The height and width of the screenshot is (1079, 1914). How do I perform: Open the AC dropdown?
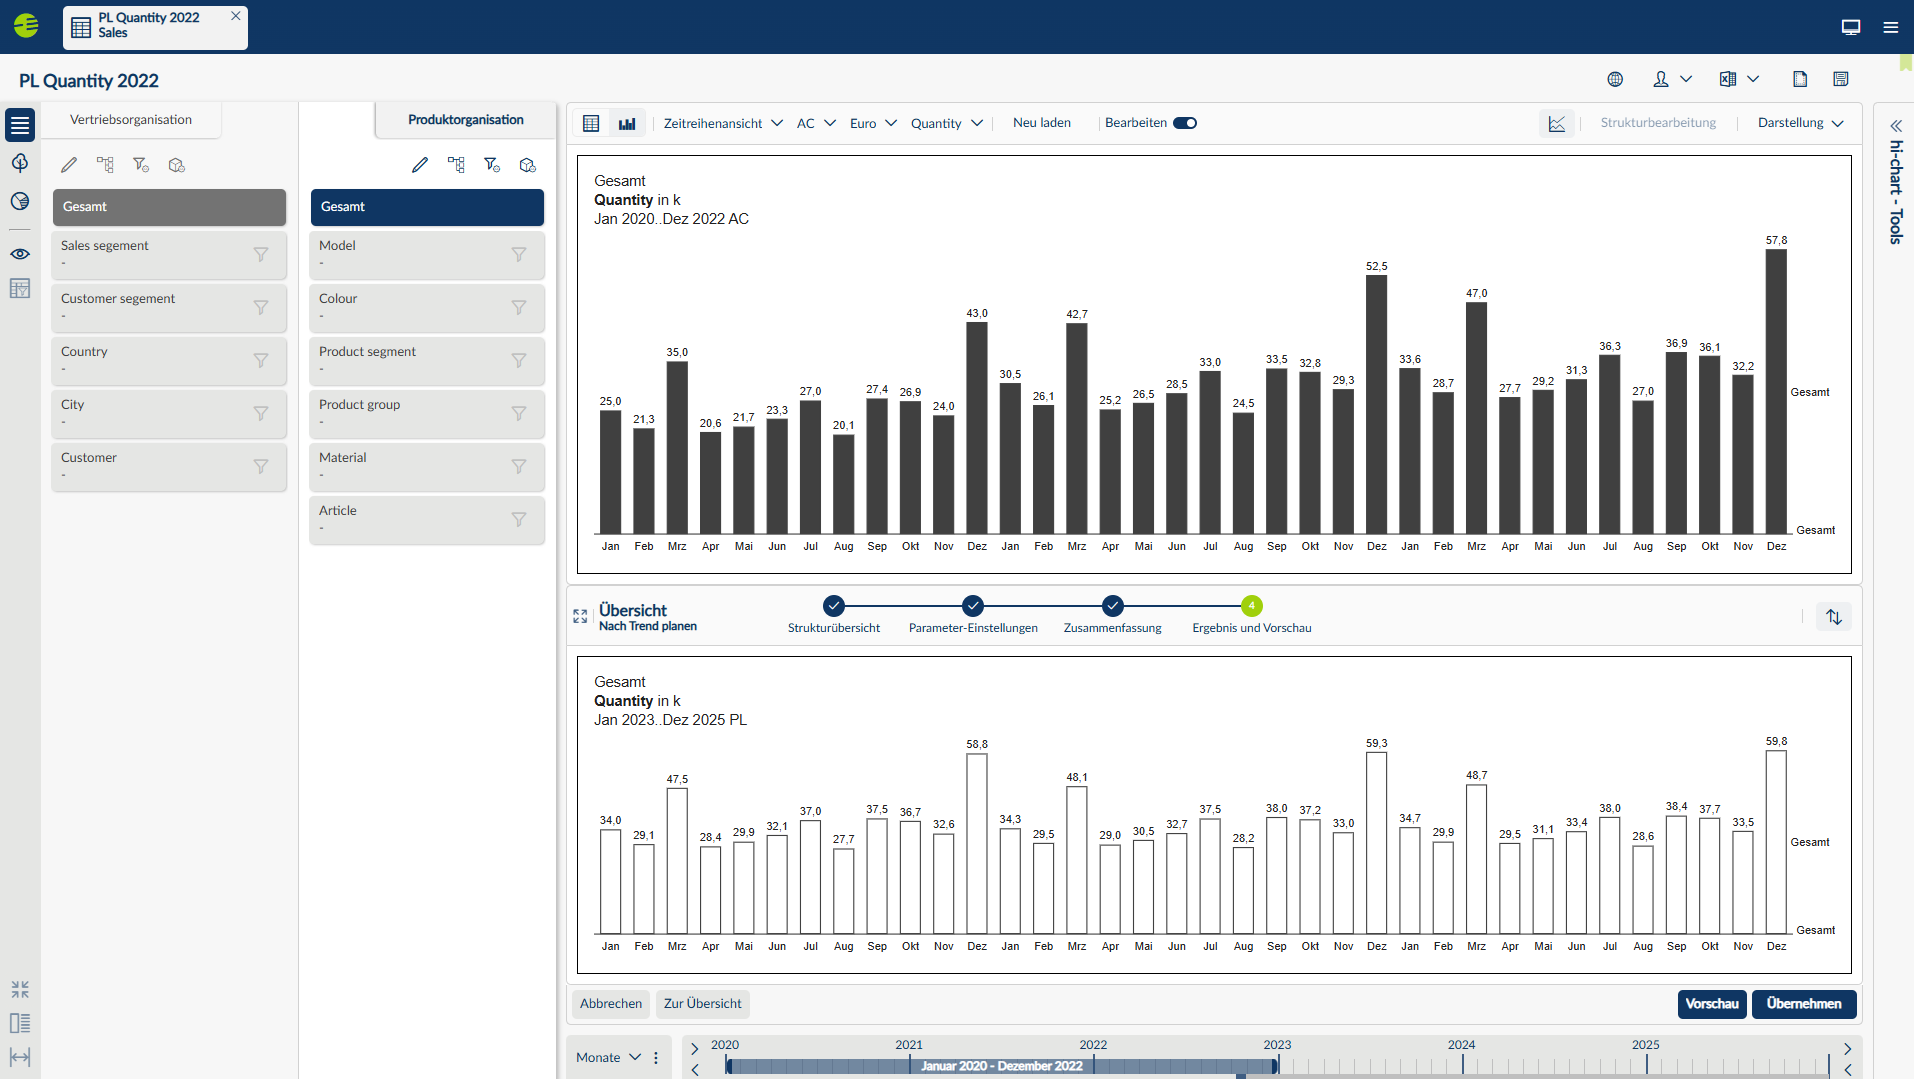tap(816, 123)
